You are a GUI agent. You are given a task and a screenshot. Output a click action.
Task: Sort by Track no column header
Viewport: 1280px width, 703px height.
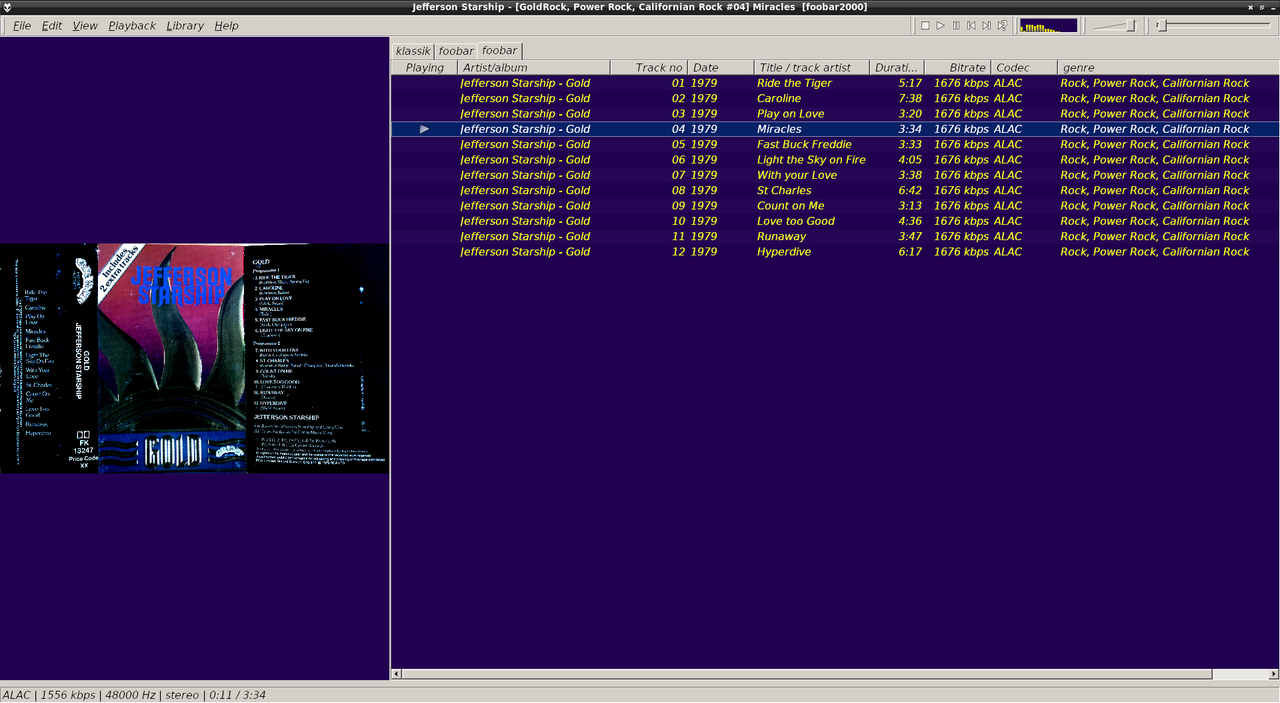pyautogui.click(x=649, y=67)
